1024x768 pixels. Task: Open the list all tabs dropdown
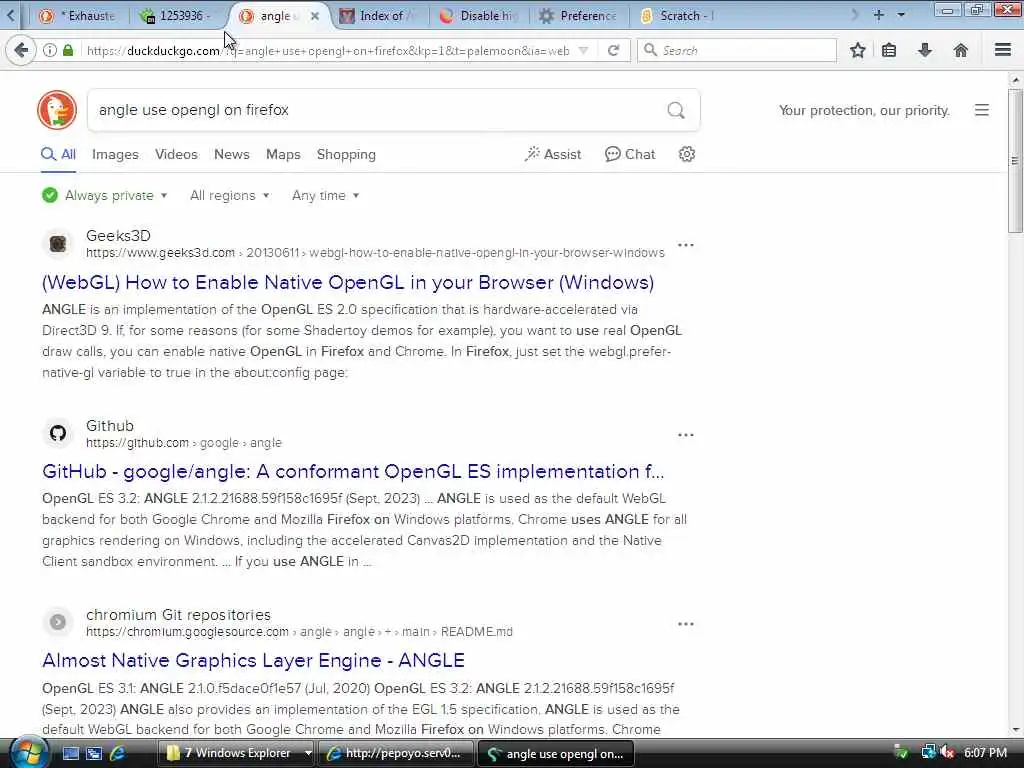click(x=901, y=14)
